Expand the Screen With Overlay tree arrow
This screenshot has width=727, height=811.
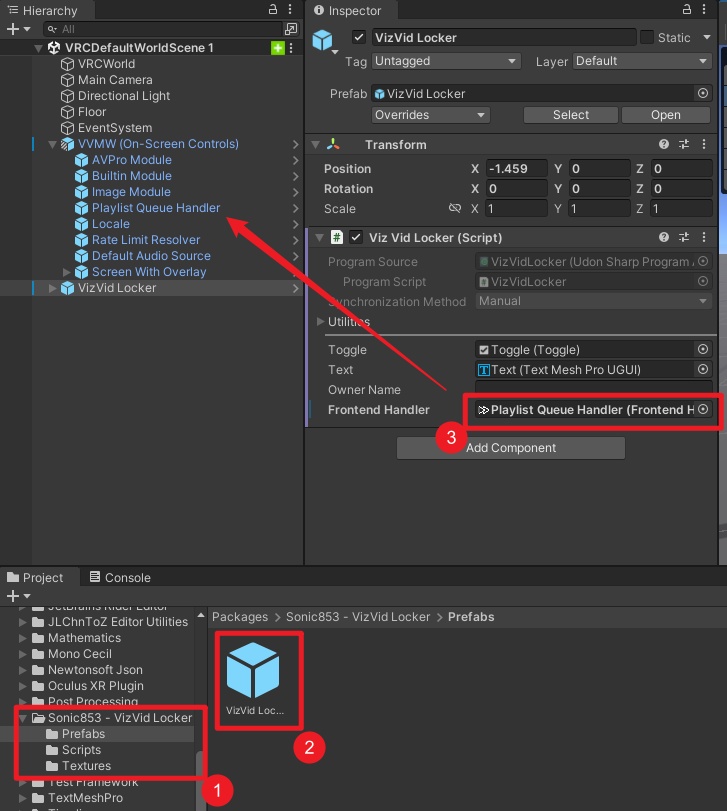coord(66,272)
